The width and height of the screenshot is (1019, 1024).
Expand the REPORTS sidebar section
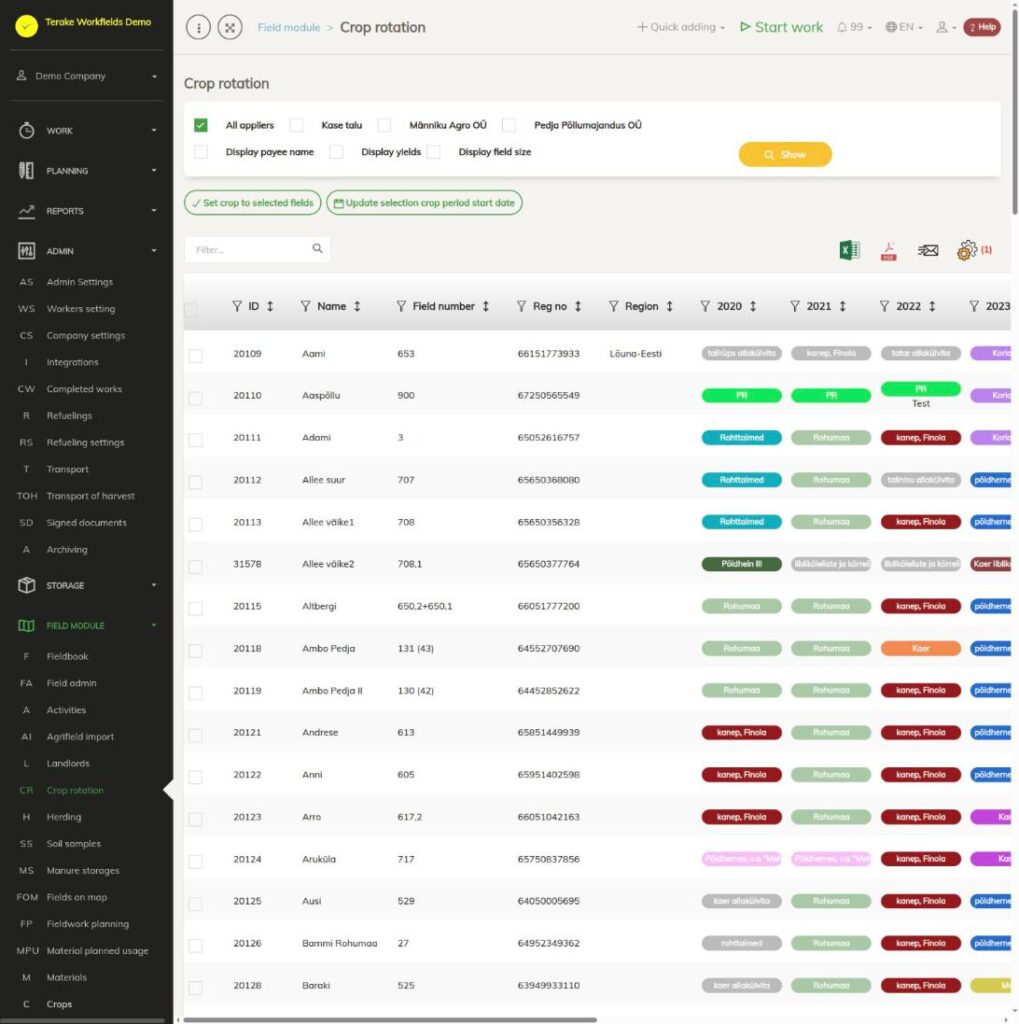(87, 211)
